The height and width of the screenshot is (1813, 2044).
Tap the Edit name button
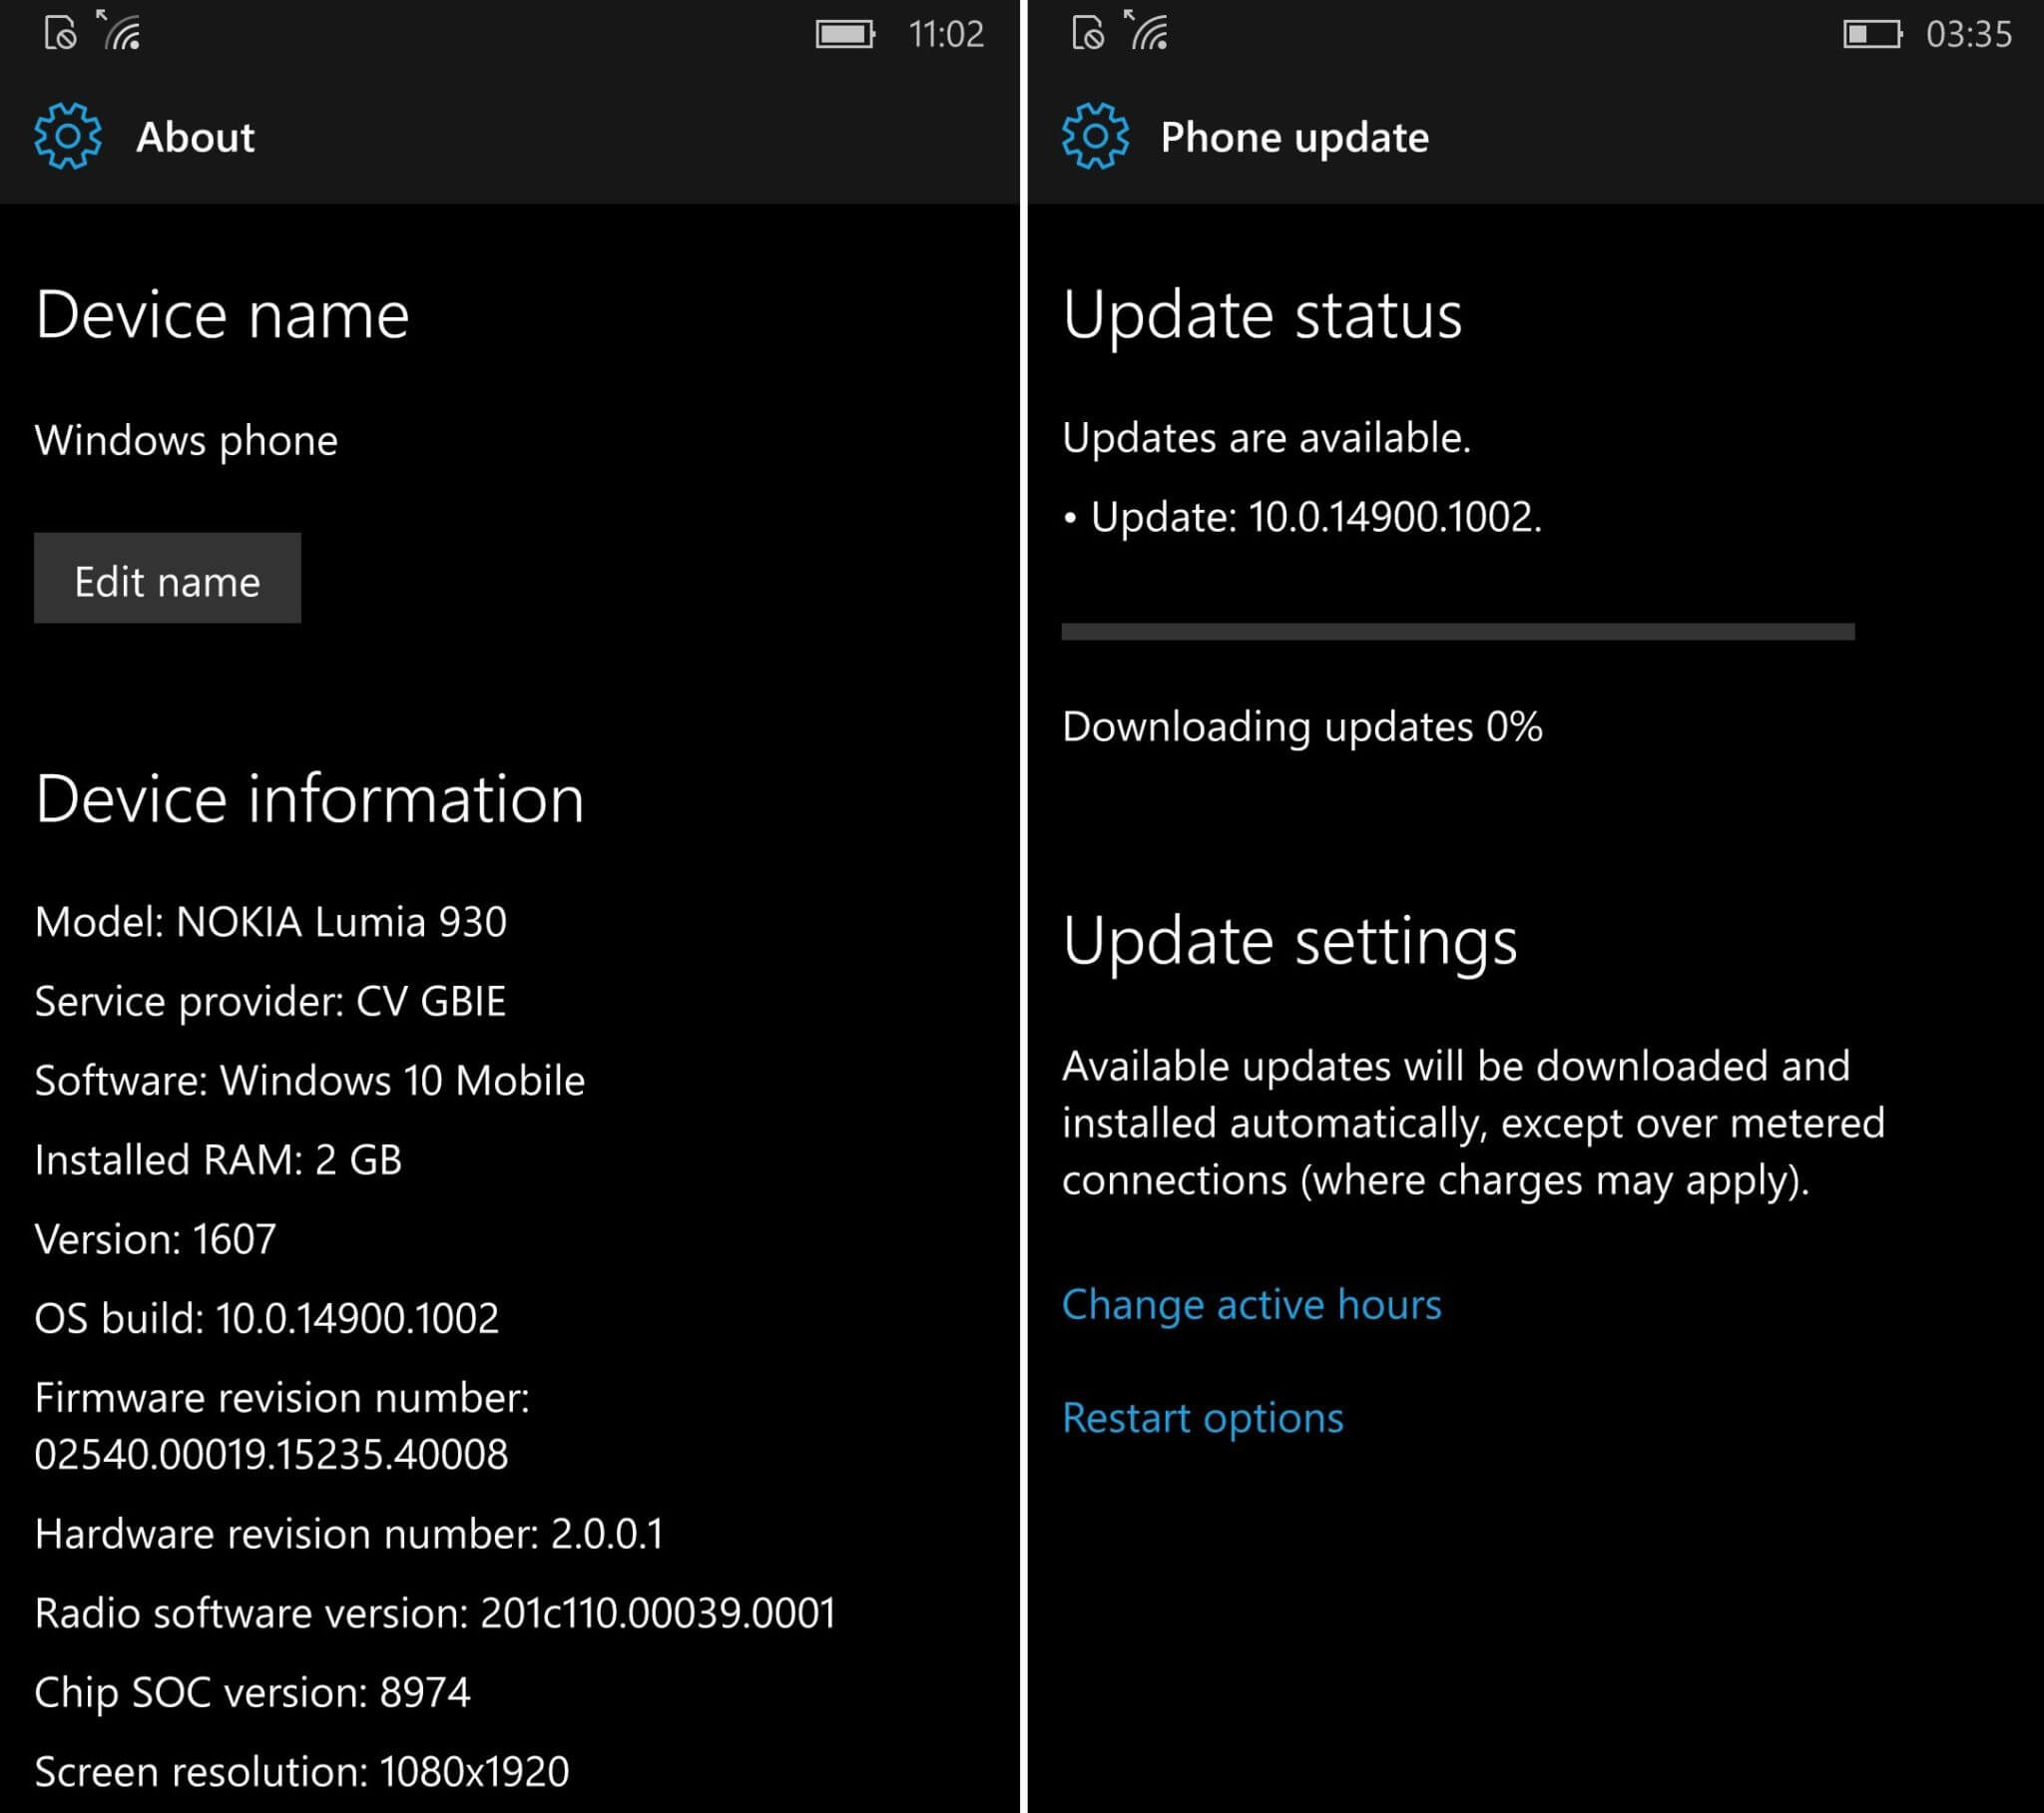(167, 578)
